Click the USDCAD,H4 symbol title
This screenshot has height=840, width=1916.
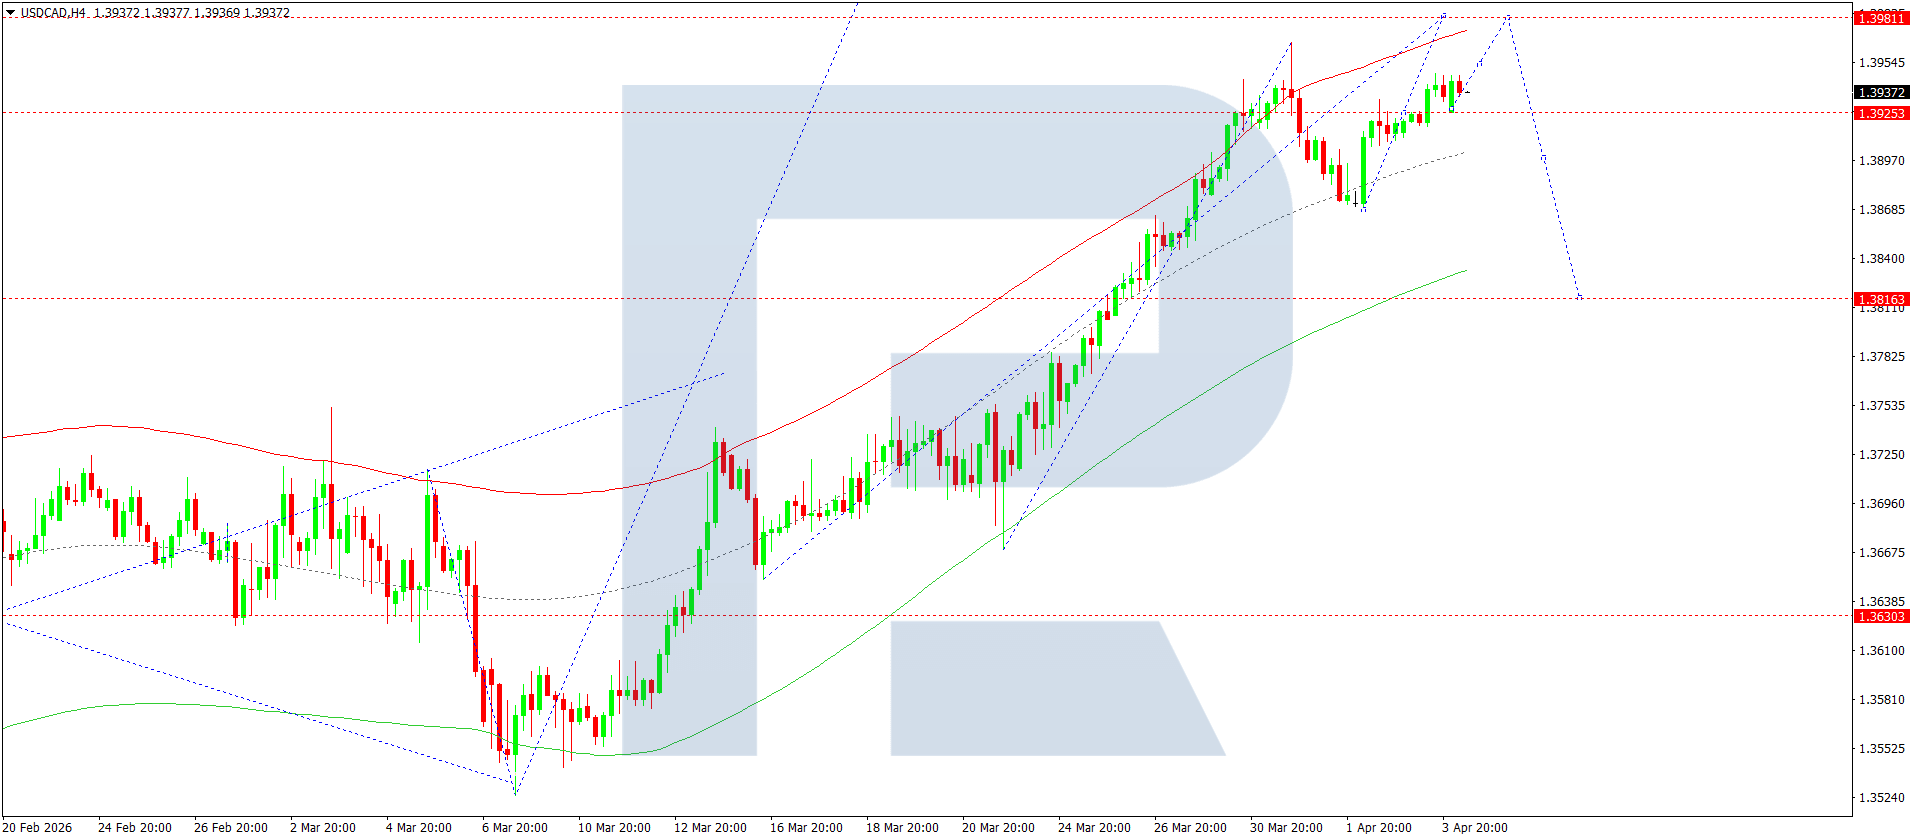click(53, 13)
